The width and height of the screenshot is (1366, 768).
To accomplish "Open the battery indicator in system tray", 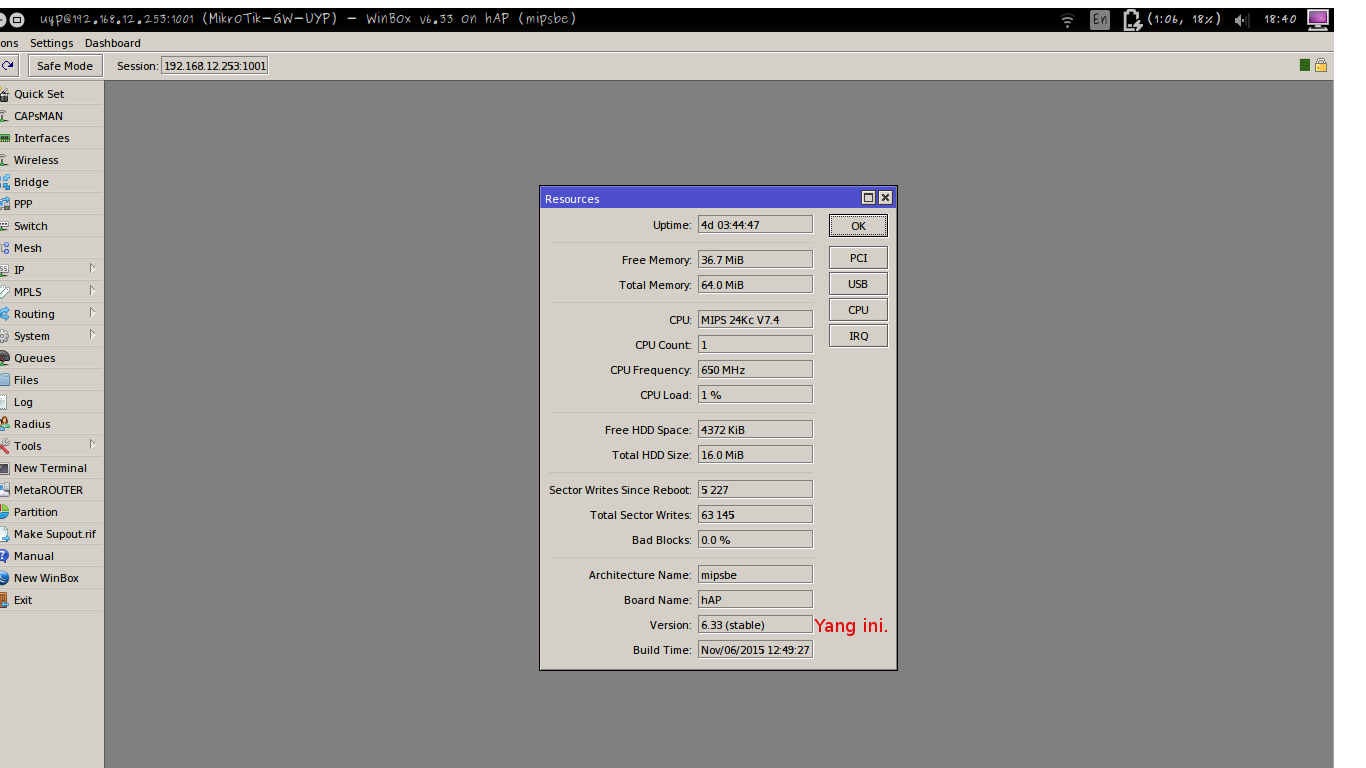I will point(1173,19).
